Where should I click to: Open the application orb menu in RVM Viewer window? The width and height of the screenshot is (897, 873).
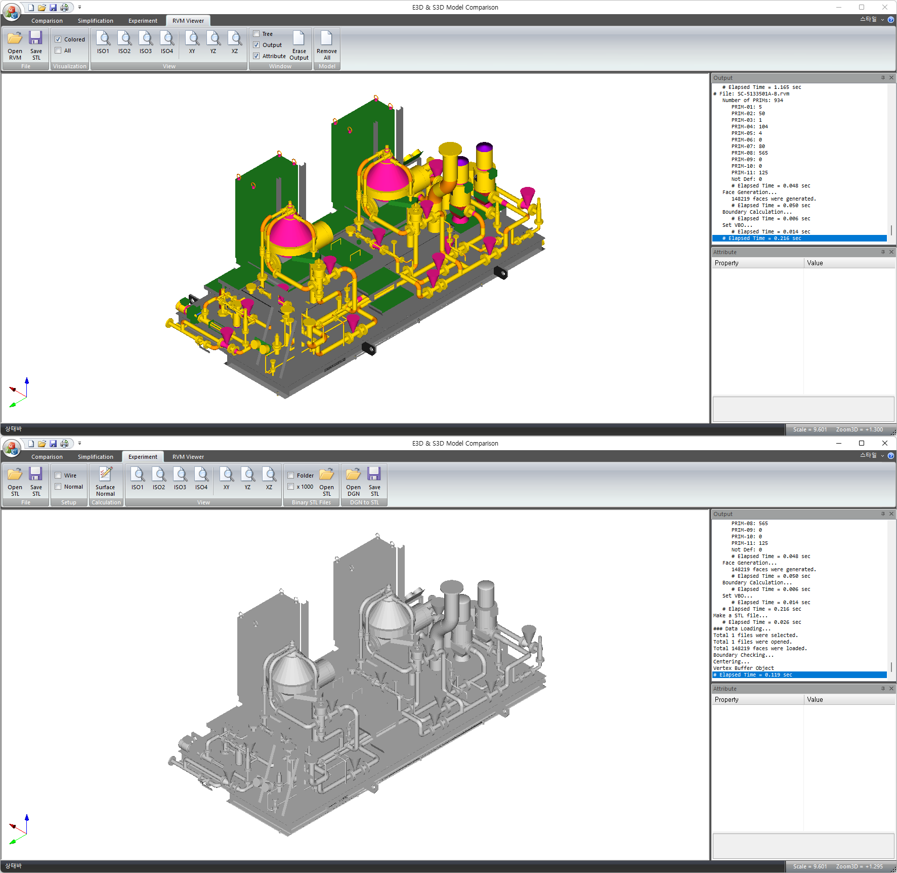11,12
